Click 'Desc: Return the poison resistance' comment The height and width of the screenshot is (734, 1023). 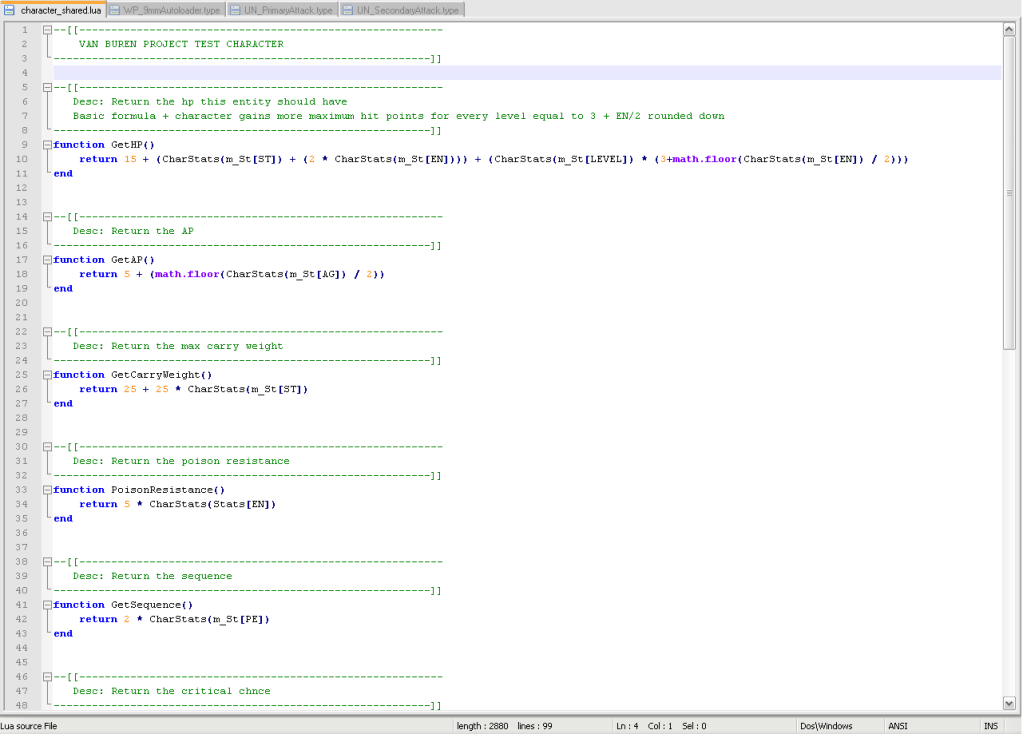coord(181,461)
